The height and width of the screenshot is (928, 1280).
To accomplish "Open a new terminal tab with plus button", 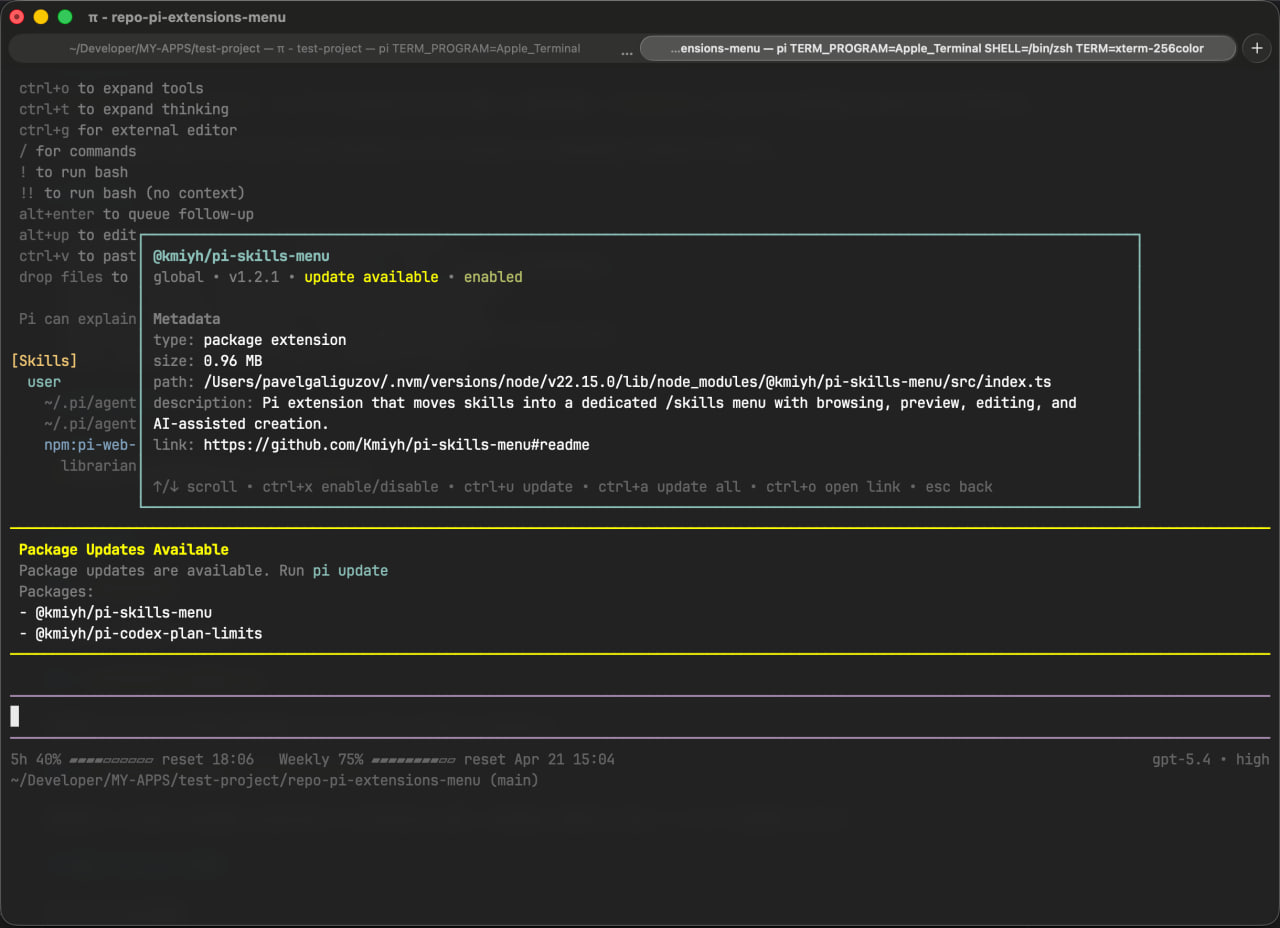I will 1257,48.
